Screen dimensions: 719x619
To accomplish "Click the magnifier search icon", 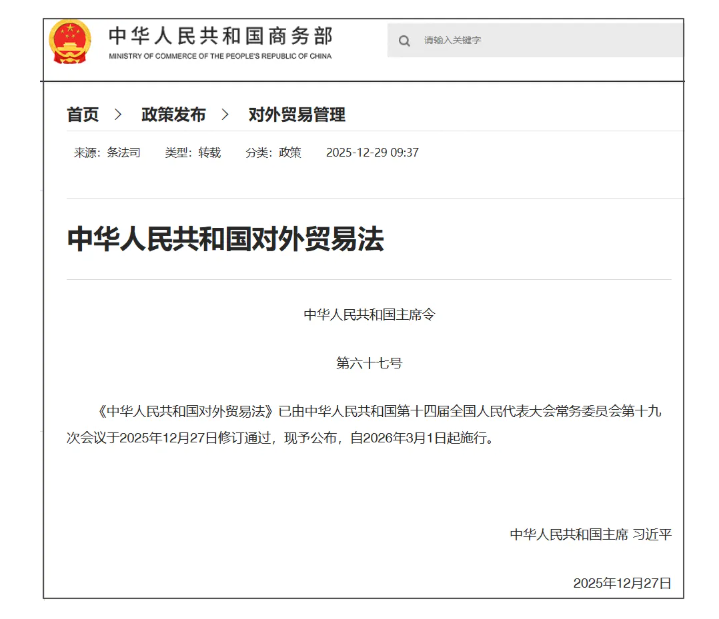I will (x=404, y=41).
